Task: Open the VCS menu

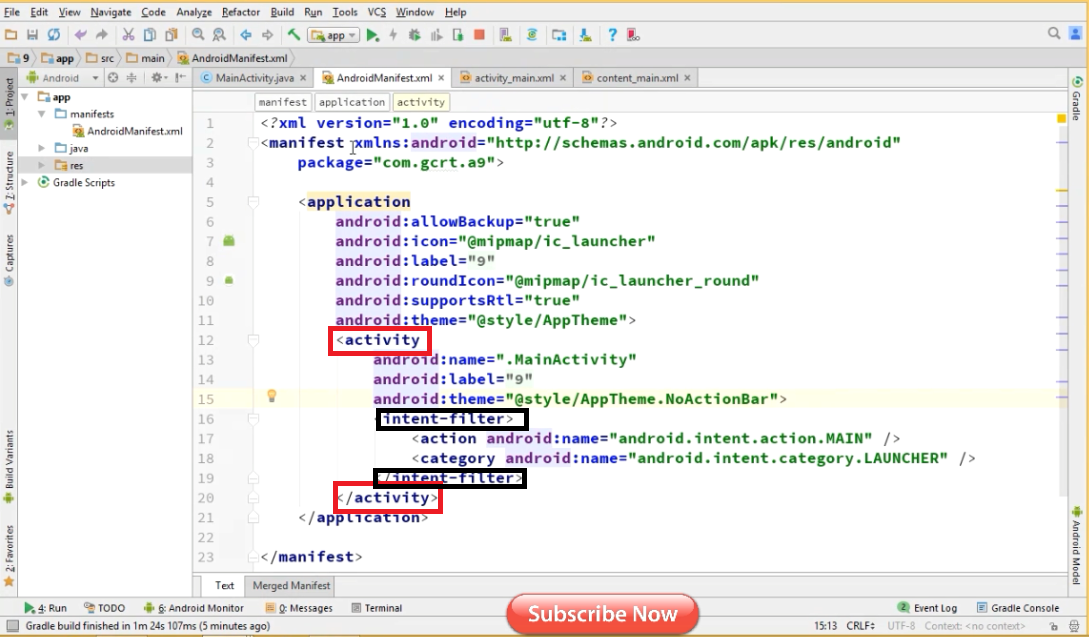Action: pyautogui.click(x=376, y=12)
